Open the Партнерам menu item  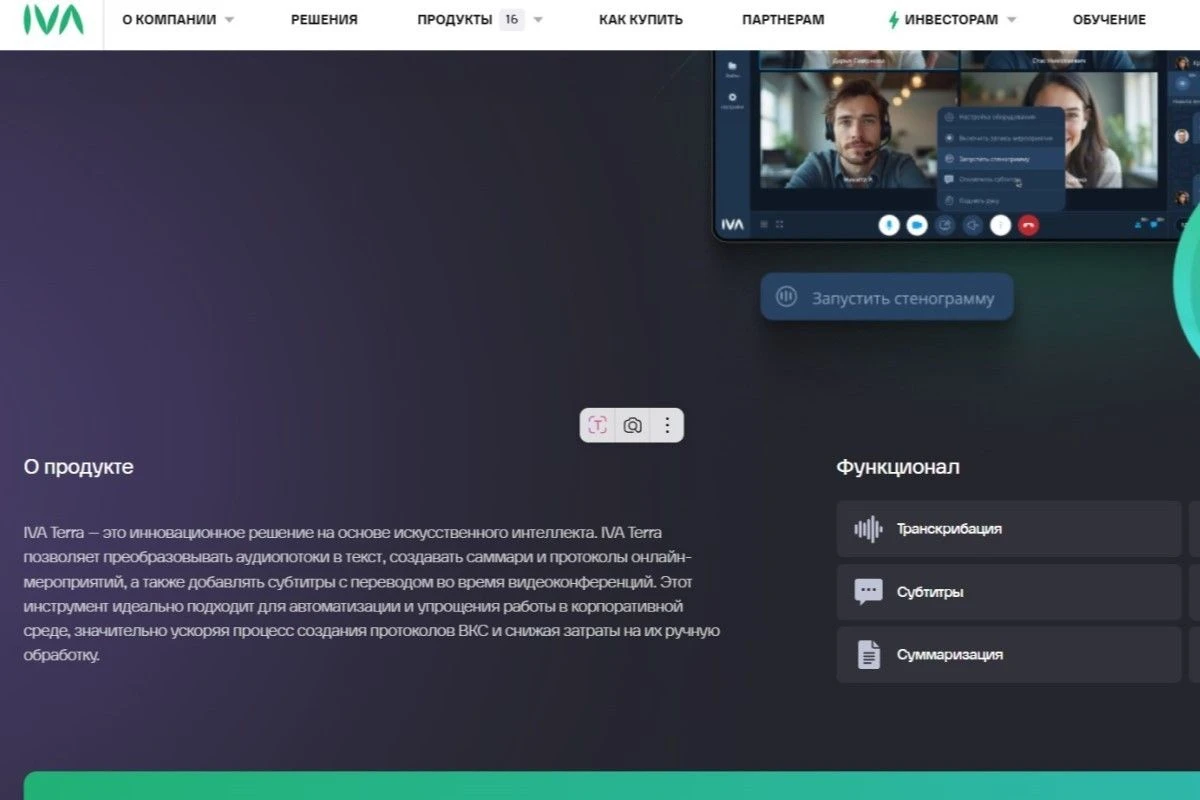(x=784, y=20)
